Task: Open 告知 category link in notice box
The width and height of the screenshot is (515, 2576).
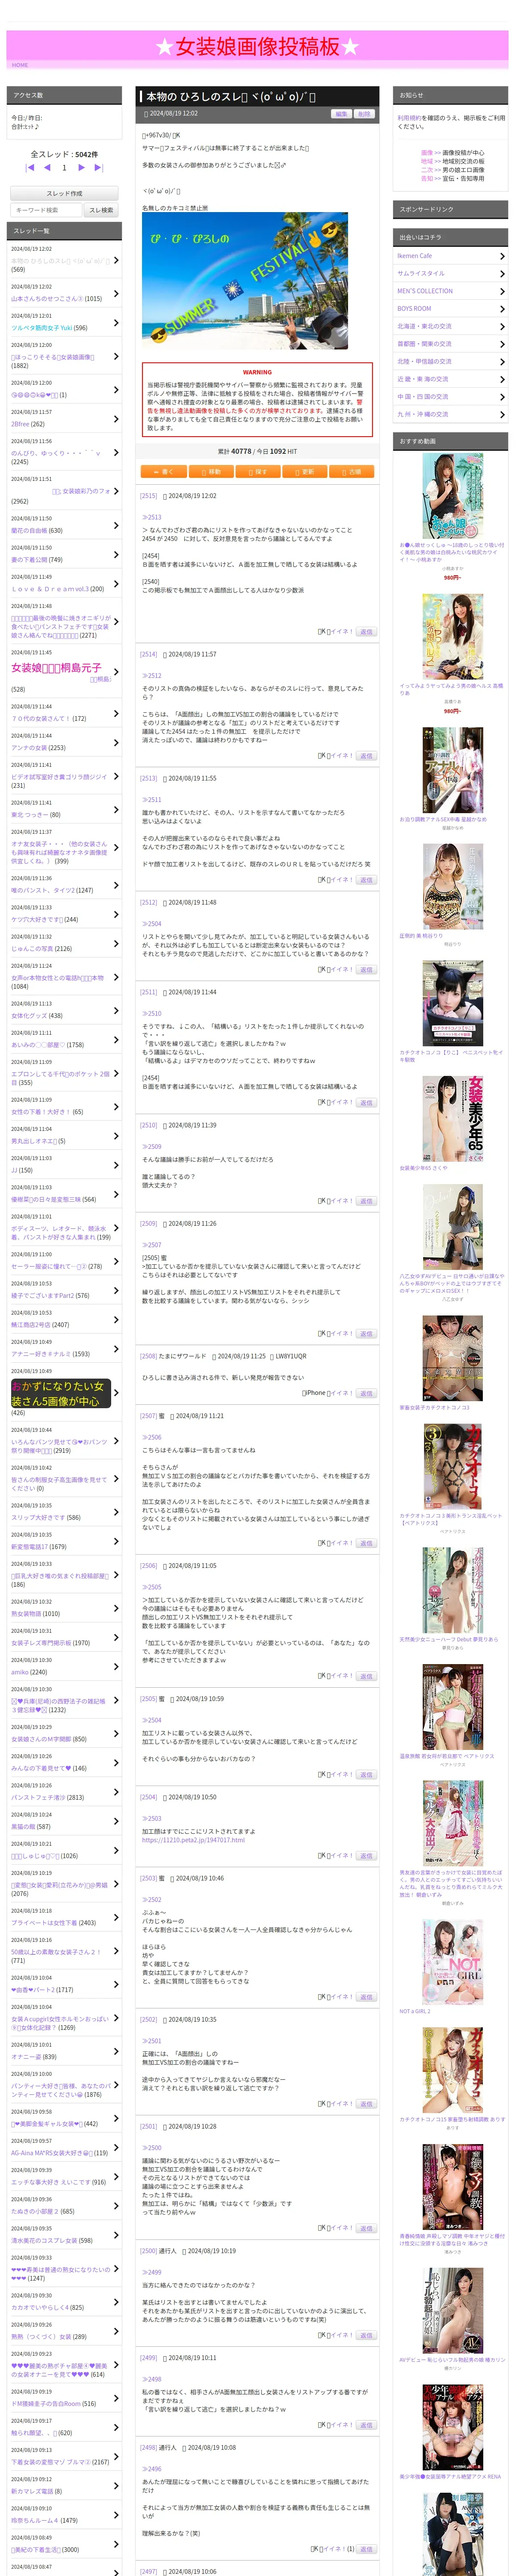Action: pyautogui.click(x=427, y=178)
